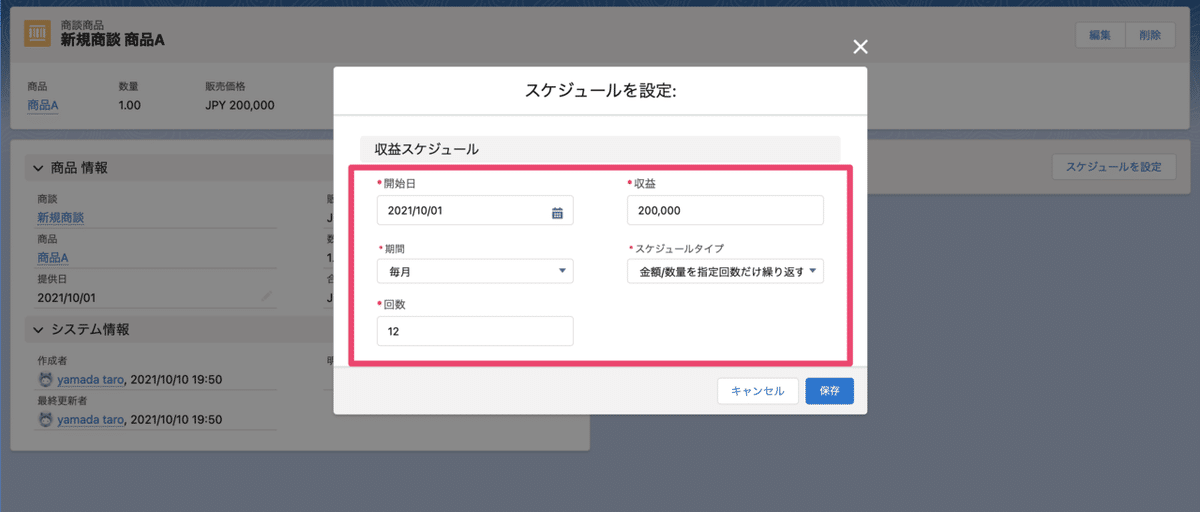
Task: Click the キャンセル button
Action: [757, 391]
